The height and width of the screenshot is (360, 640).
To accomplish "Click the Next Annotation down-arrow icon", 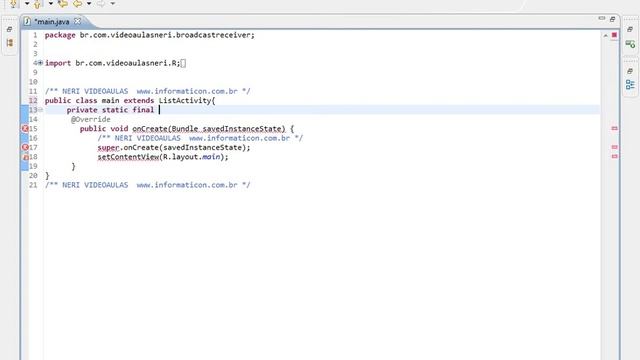I will (x=13, y=4).
